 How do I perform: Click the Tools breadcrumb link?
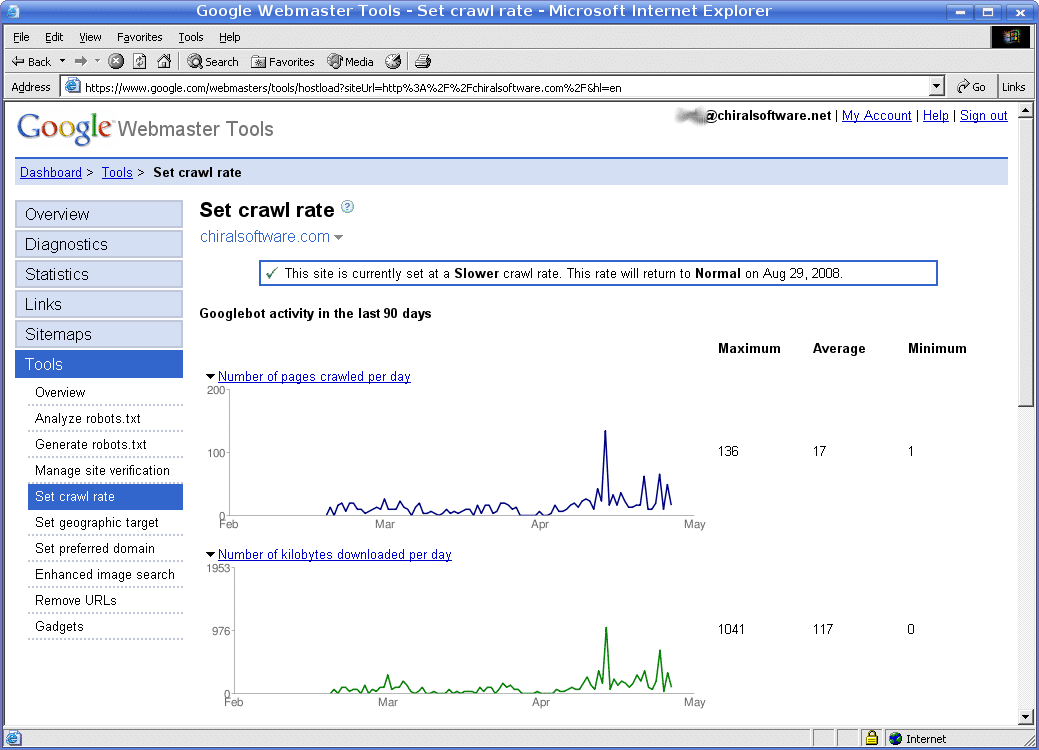[x=117, y=172]
